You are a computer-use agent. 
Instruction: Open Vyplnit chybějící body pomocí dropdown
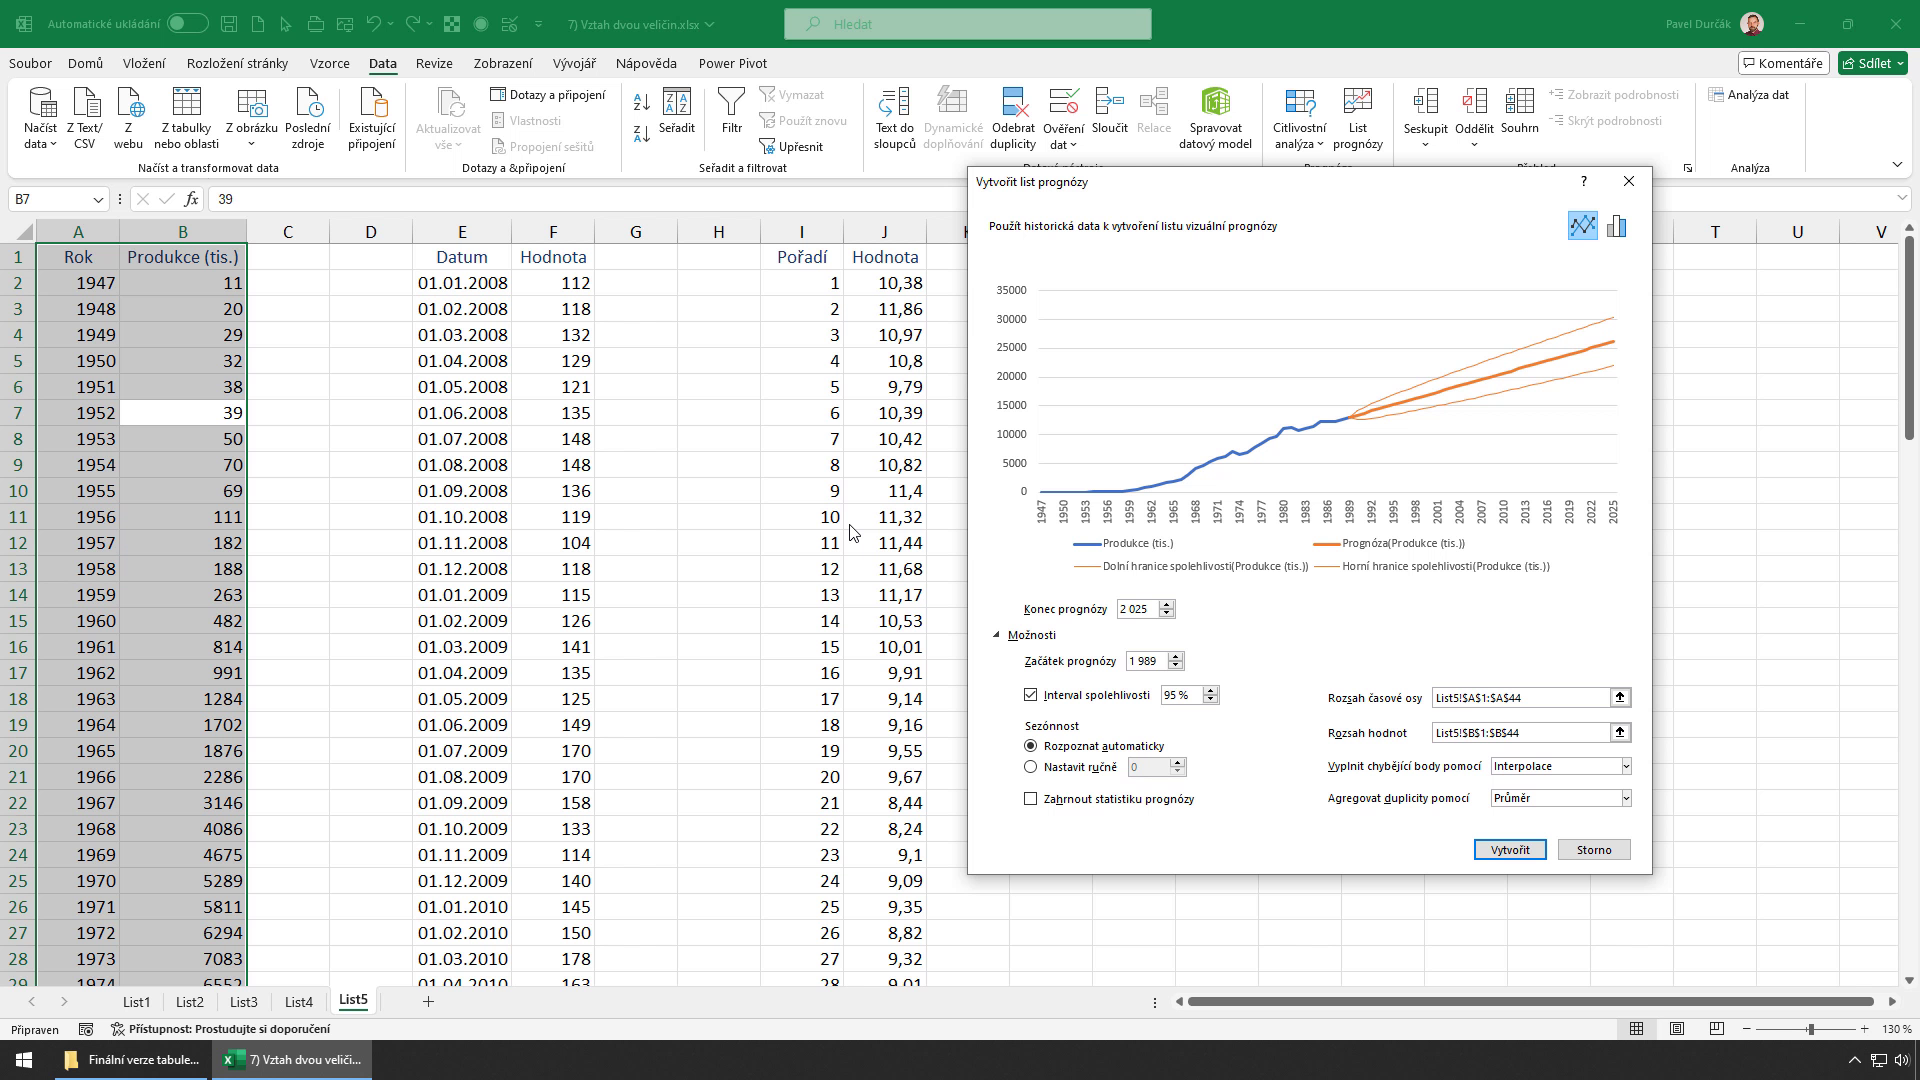[1626, 766]
